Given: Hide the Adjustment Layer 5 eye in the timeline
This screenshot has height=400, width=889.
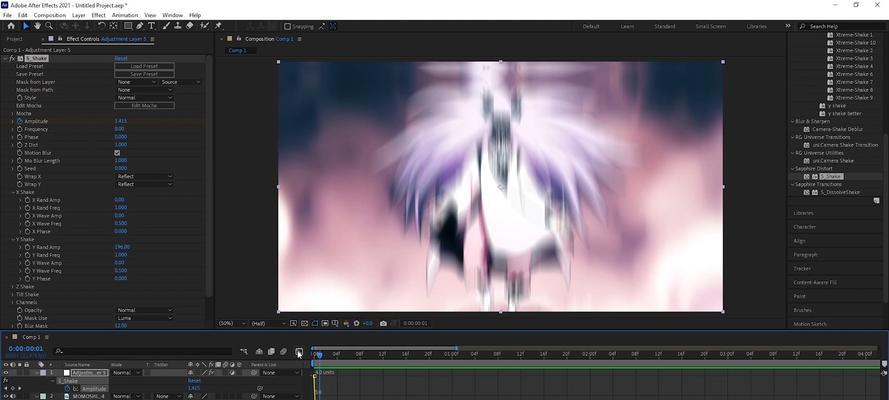Looking at the screenshot, I should pos(6,373).
